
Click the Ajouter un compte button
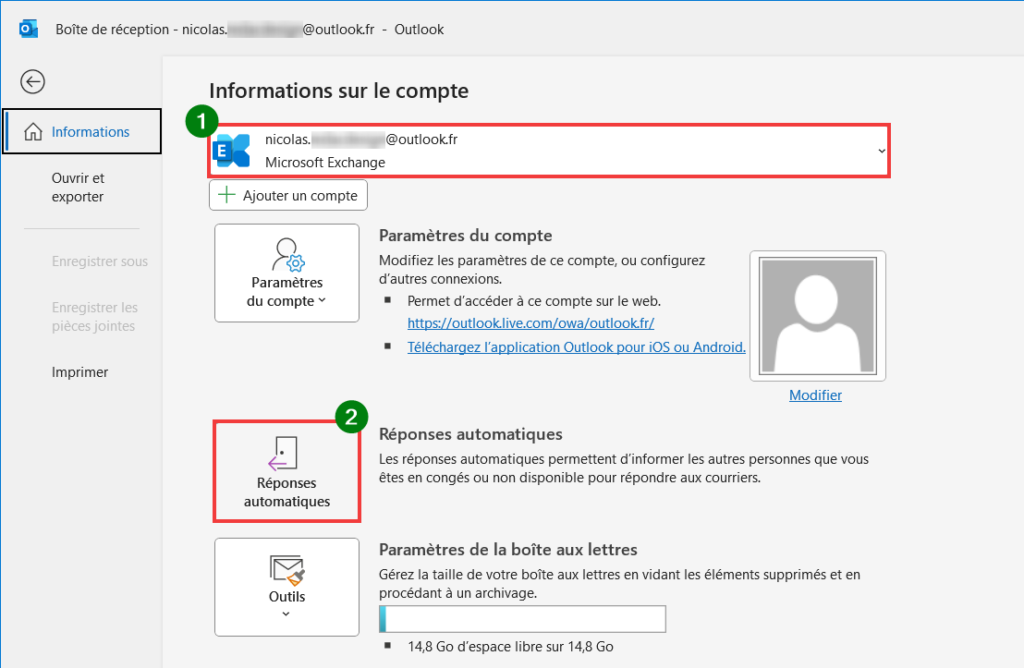pyautogui.click(x=288, y=195)
